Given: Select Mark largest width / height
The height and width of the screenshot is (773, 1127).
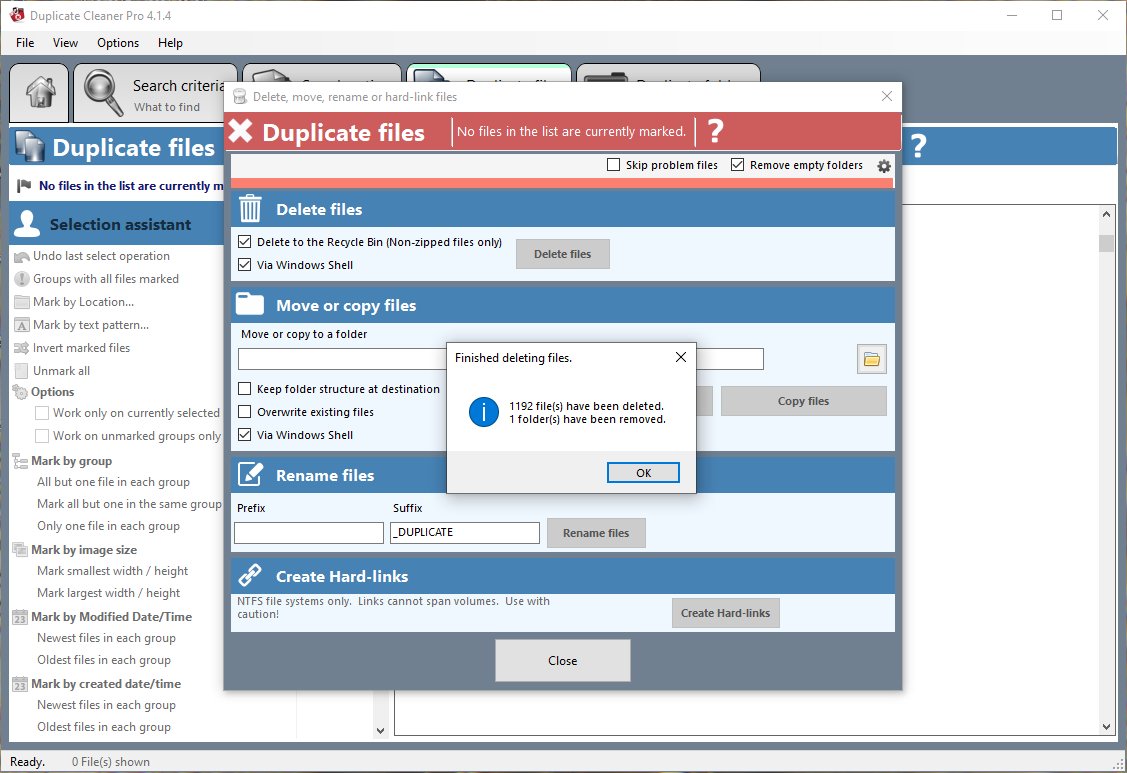Looking at the screenshot, I should point(109,593).
